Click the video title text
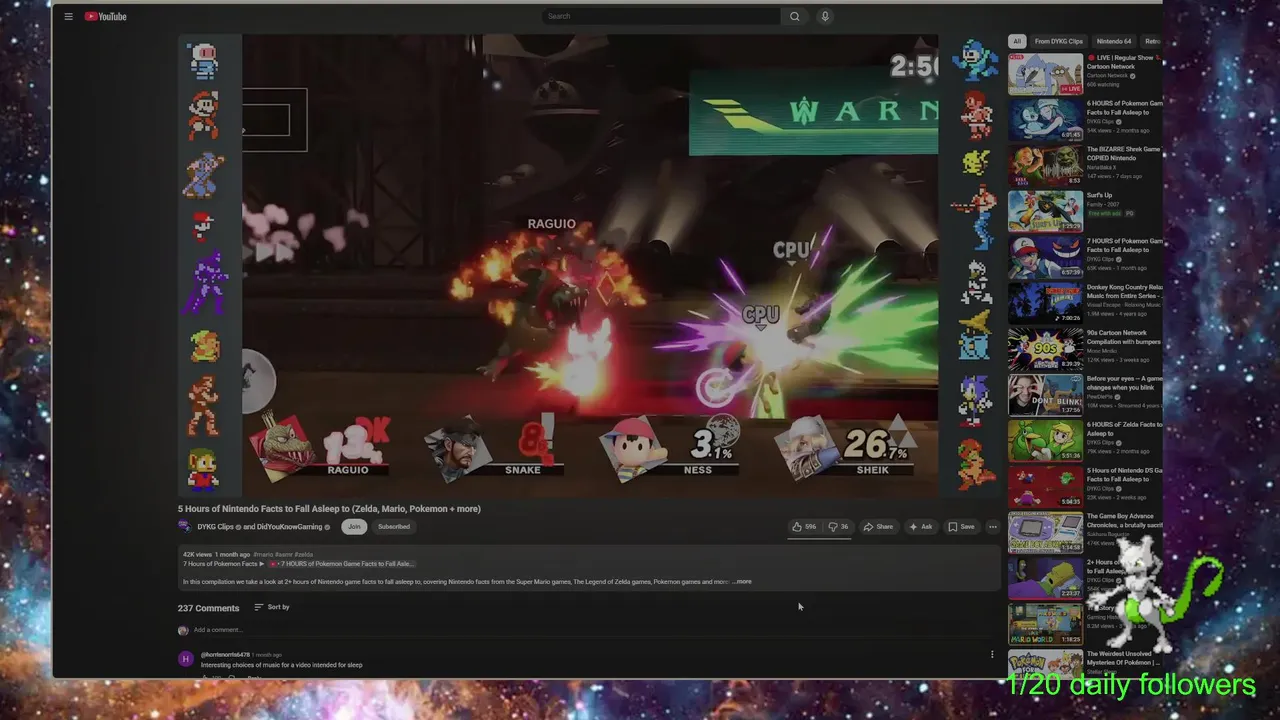 pos(329,509)
